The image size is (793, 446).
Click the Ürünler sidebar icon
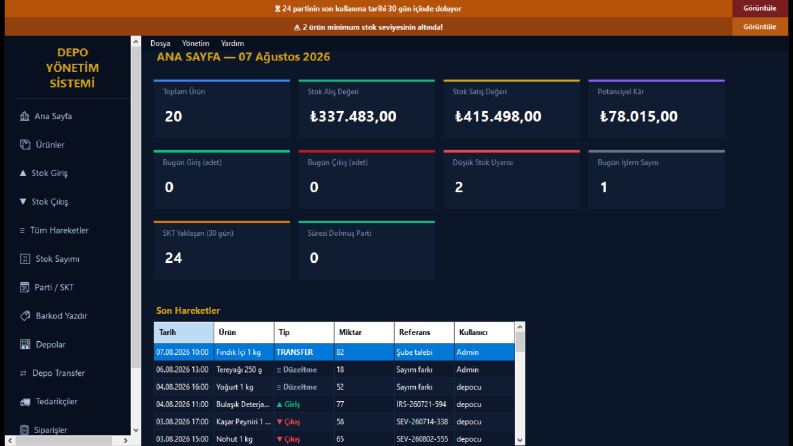pyautogui.click(x=25, y=145)
